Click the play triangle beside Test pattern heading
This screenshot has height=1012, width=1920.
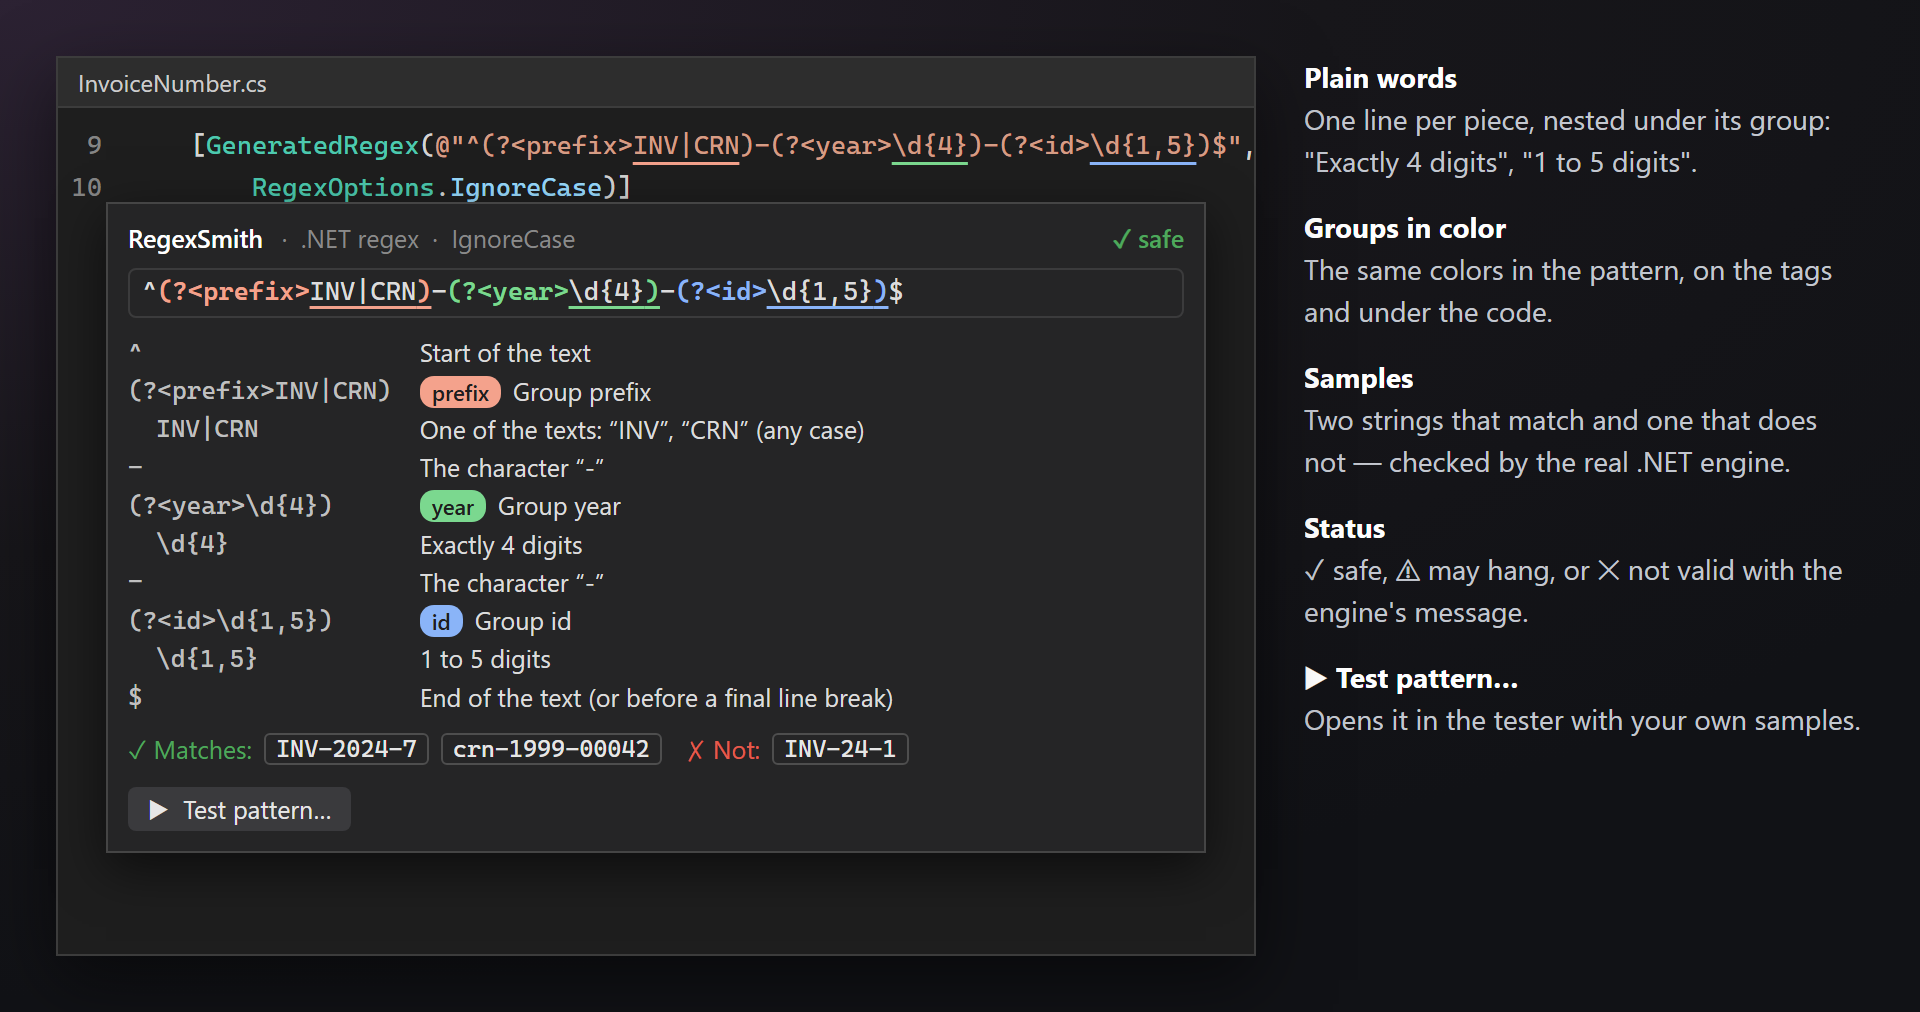pos(1316,679)
